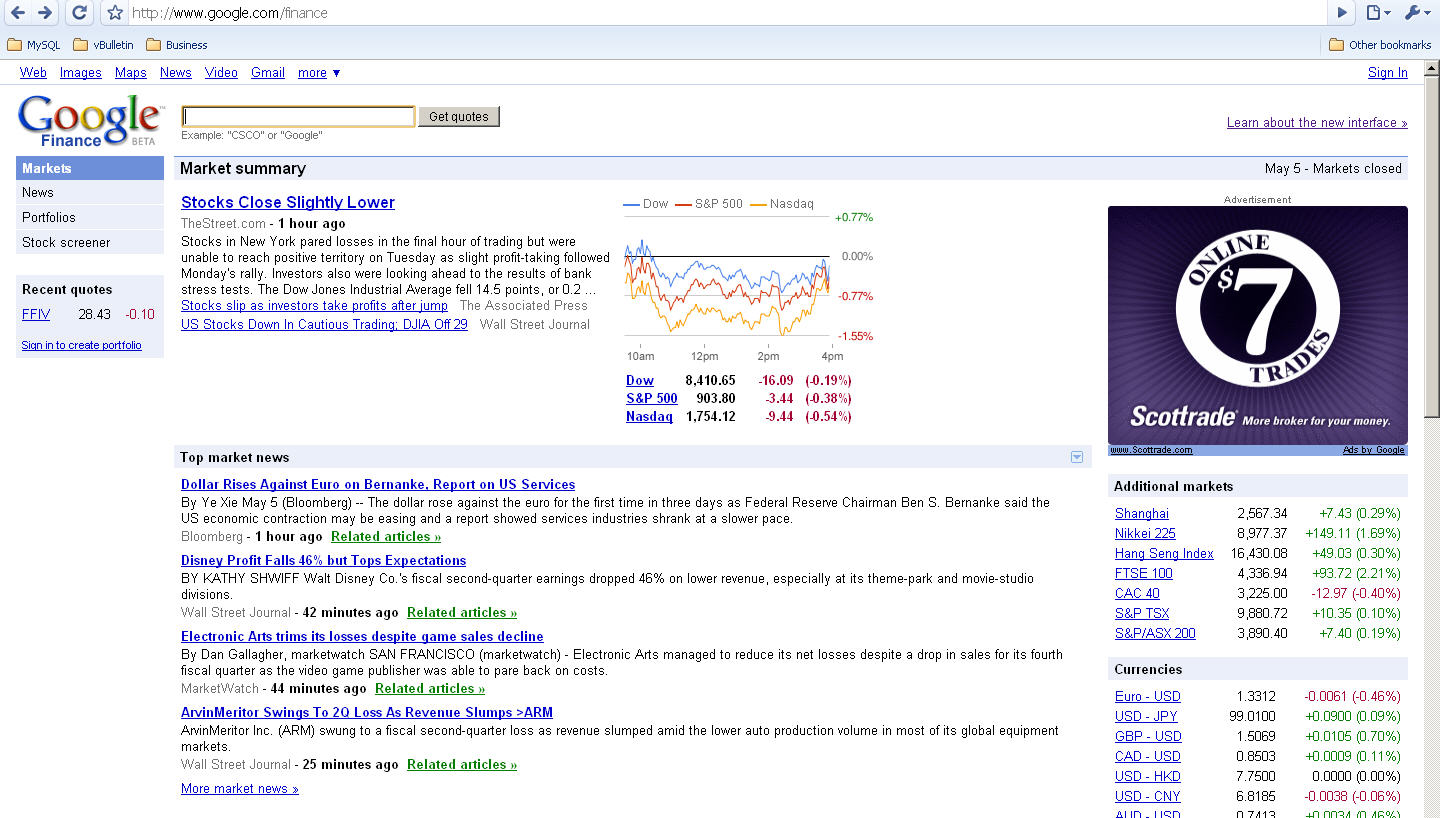Screen dimensions: 1440x818
Task: Open the Business bookmarks folder
Action: pyautogui.click(x=177, y=45)
